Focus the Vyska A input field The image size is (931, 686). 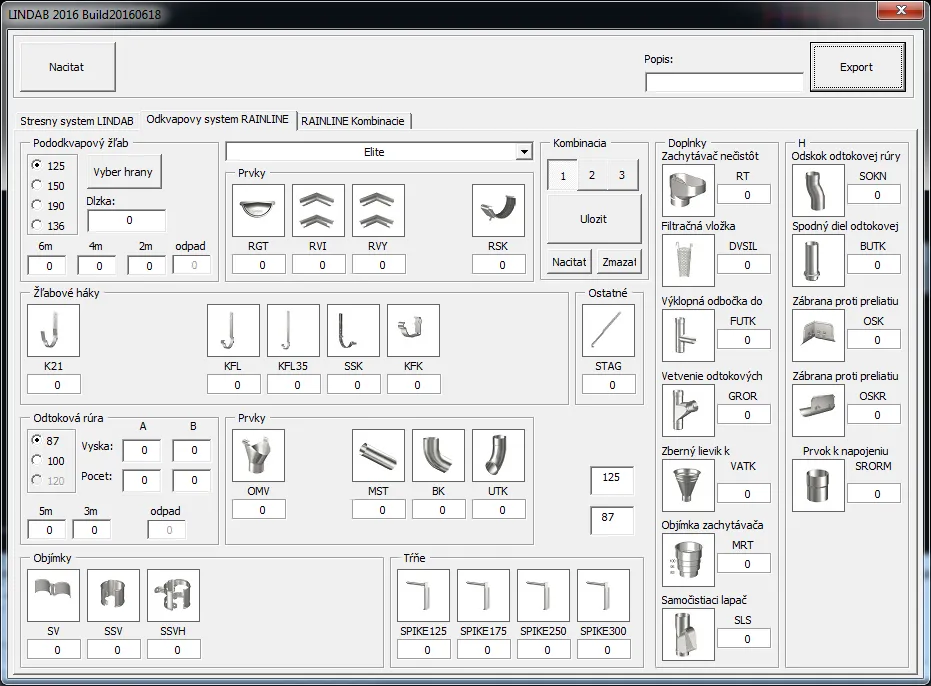(x=142, y=450)
